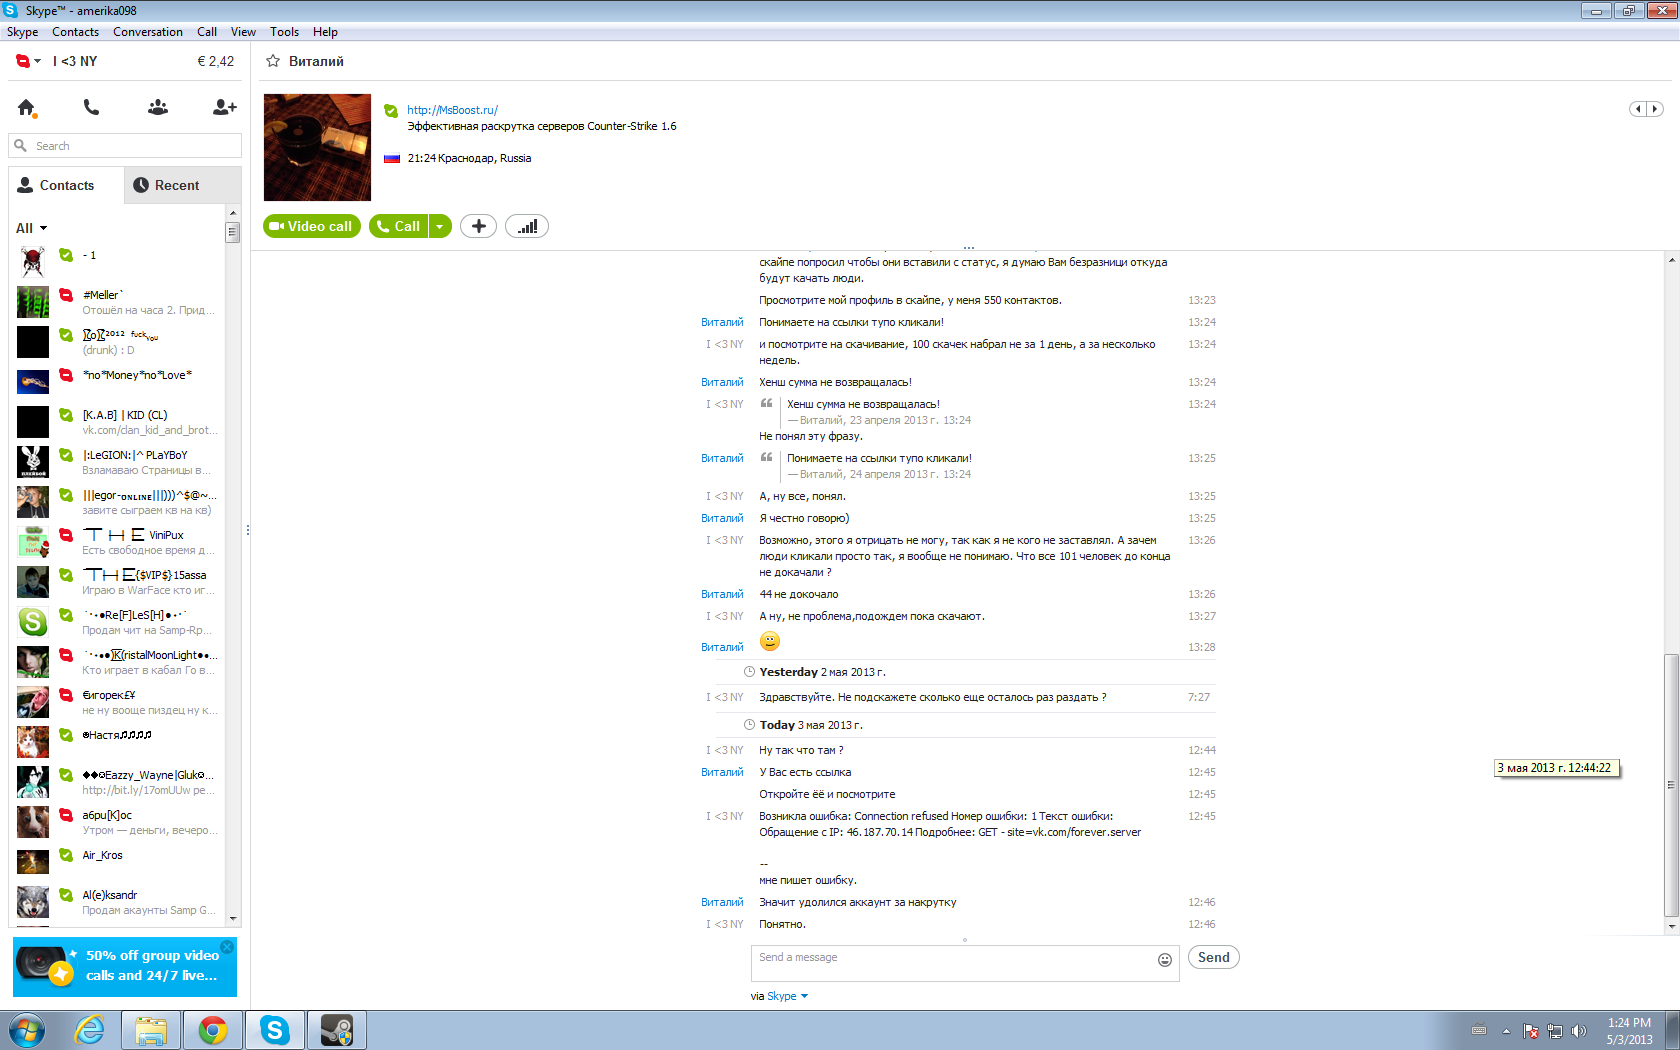The image size is (1680, 1050).
Task: Click the search magnifier icon
Action: (20, 146)
